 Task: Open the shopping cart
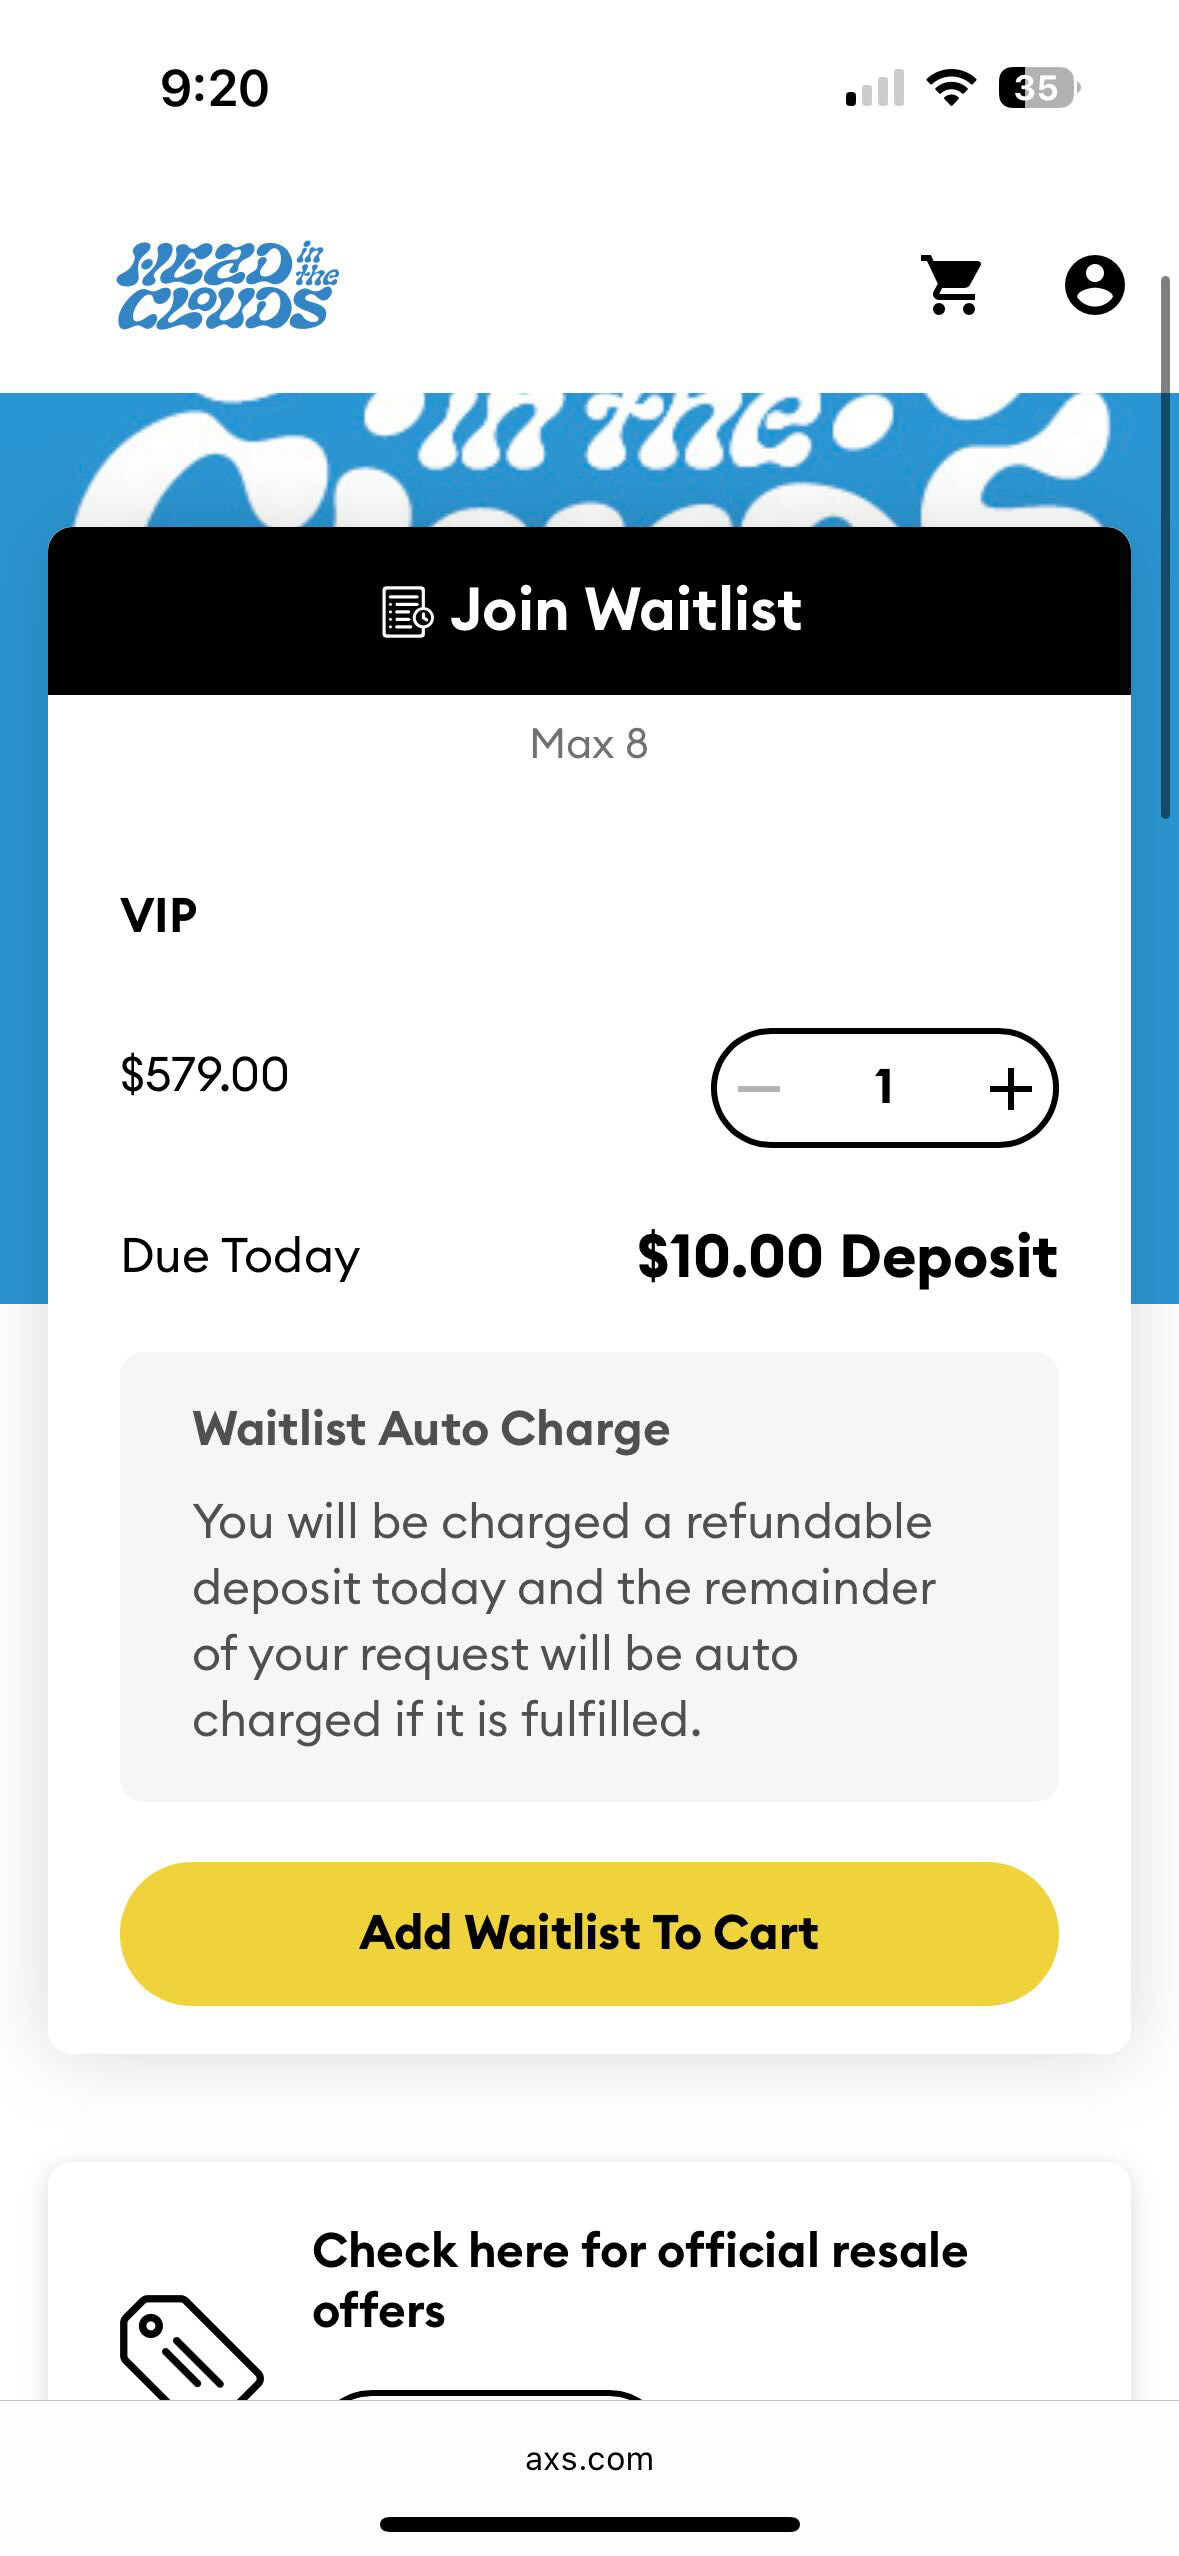[952, 286]
